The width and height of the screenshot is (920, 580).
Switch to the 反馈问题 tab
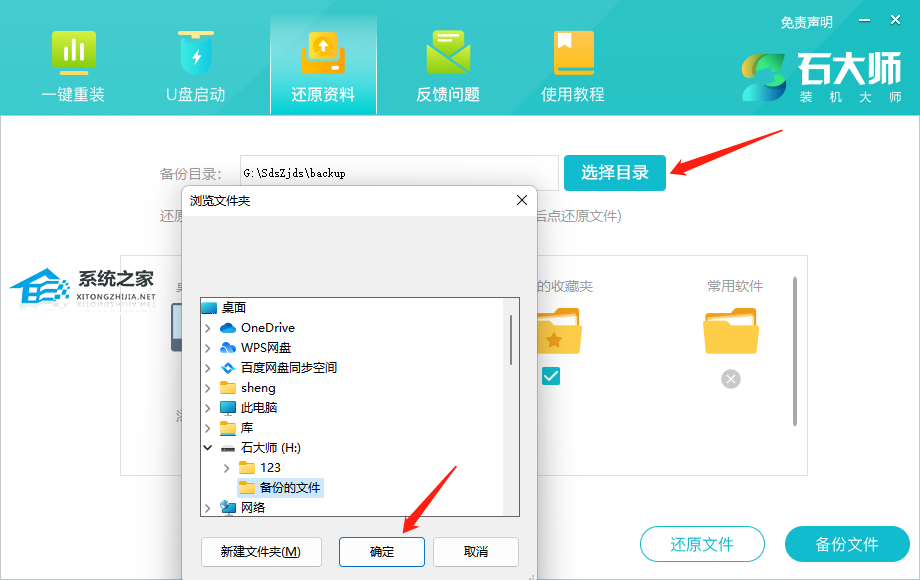click(x=448, y=65)
